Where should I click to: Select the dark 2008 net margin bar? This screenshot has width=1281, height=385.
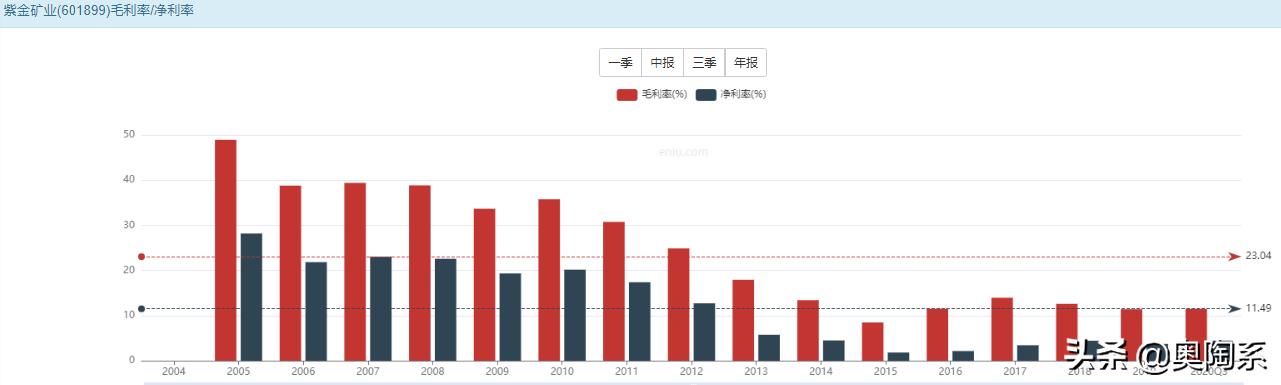pos(445,310)
